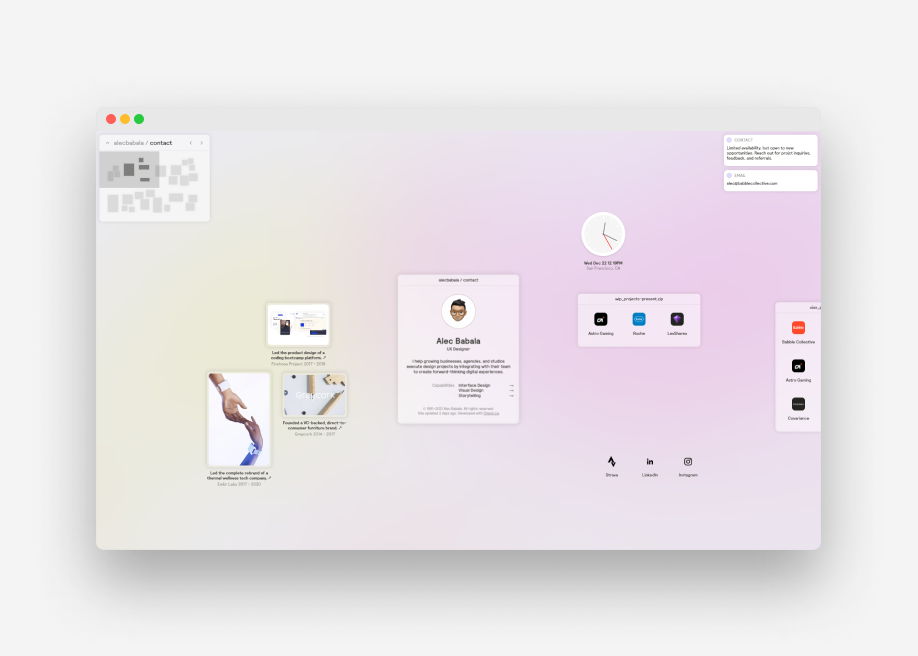The width and height of the screenshot is (918, 656).
Task: Open the Firehose Project thumbnail
Action: (298, 325)
